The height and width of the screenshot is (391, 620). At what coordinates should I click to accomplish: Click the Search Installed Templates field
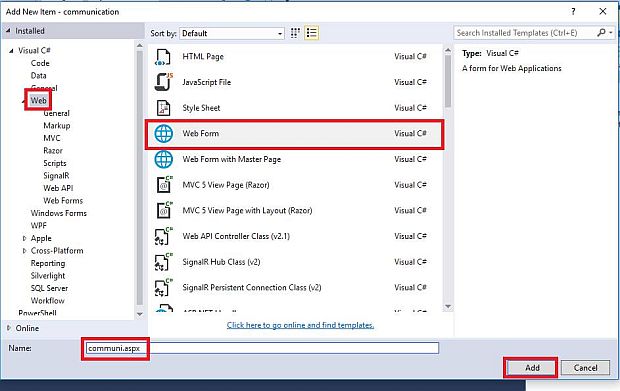click(525, 32)
